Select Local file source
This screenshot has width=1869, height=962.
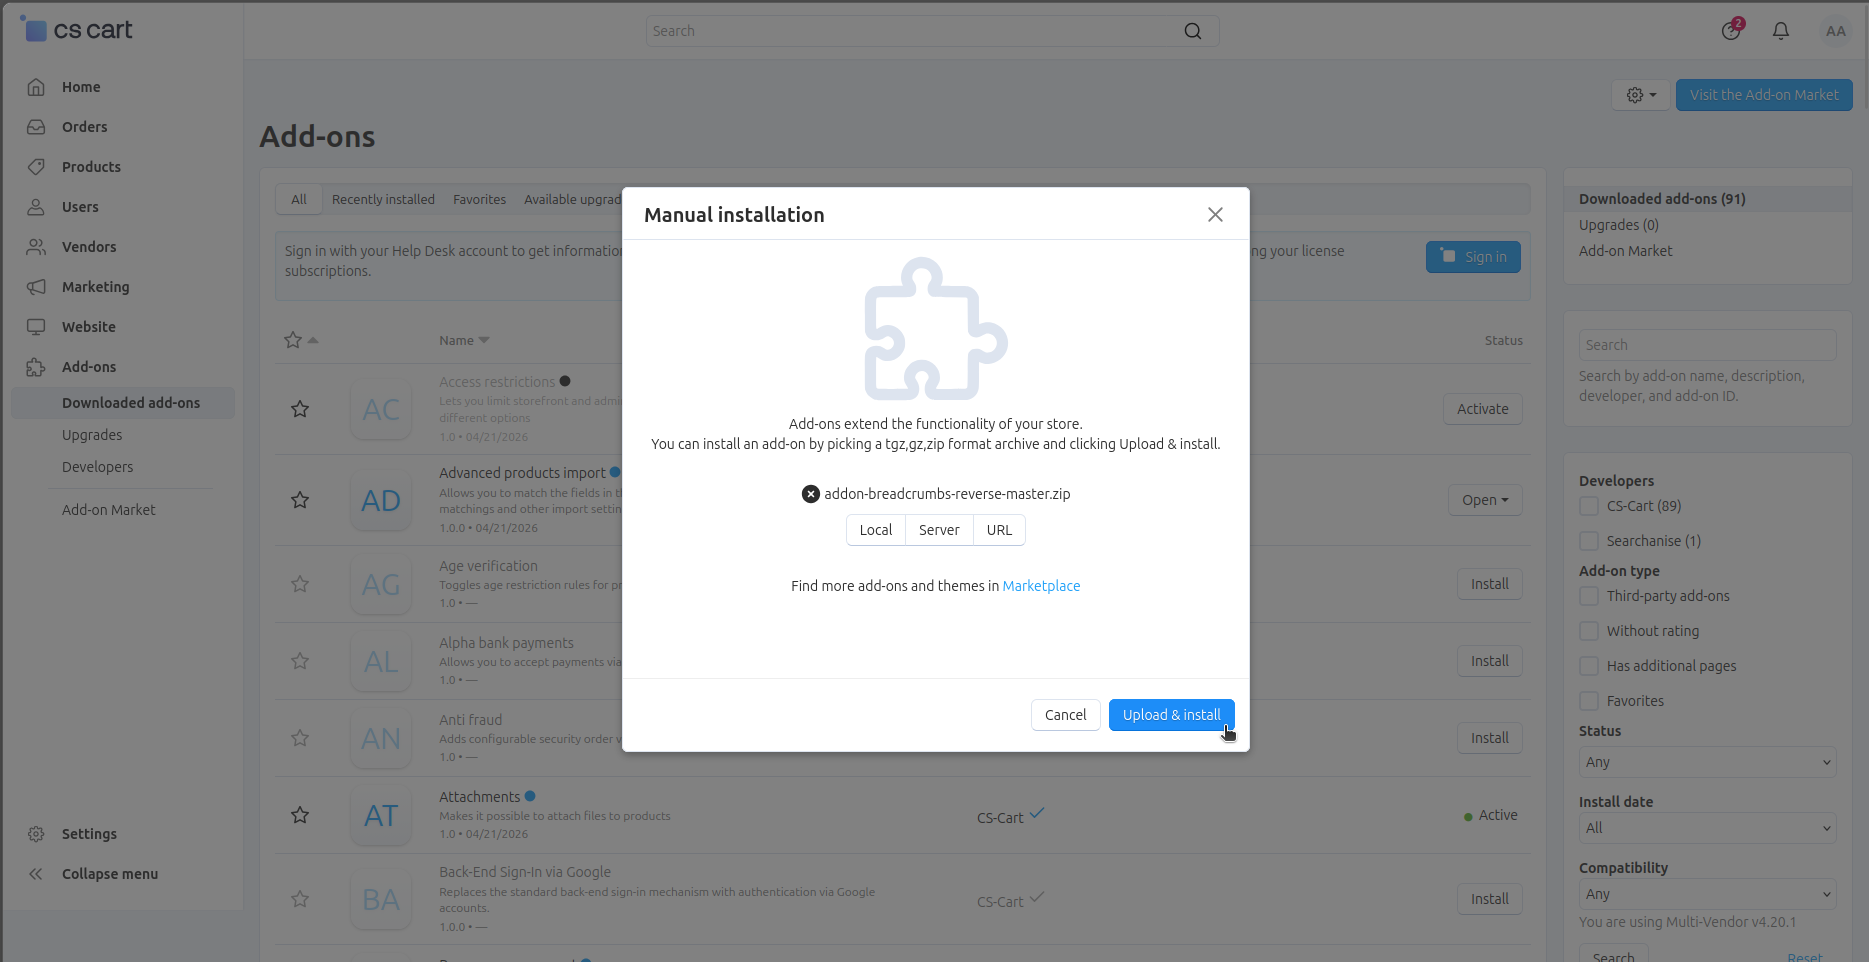876,530
